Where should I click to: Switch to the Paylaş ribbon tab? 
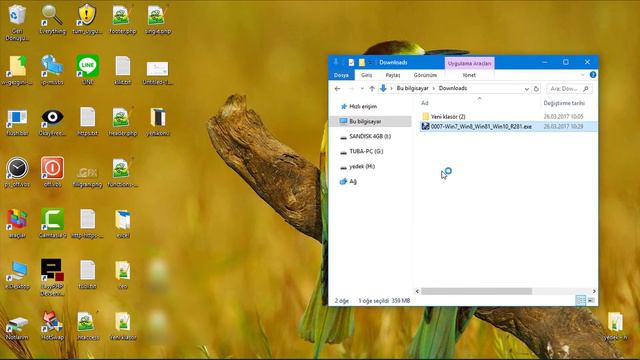point(393,75)
